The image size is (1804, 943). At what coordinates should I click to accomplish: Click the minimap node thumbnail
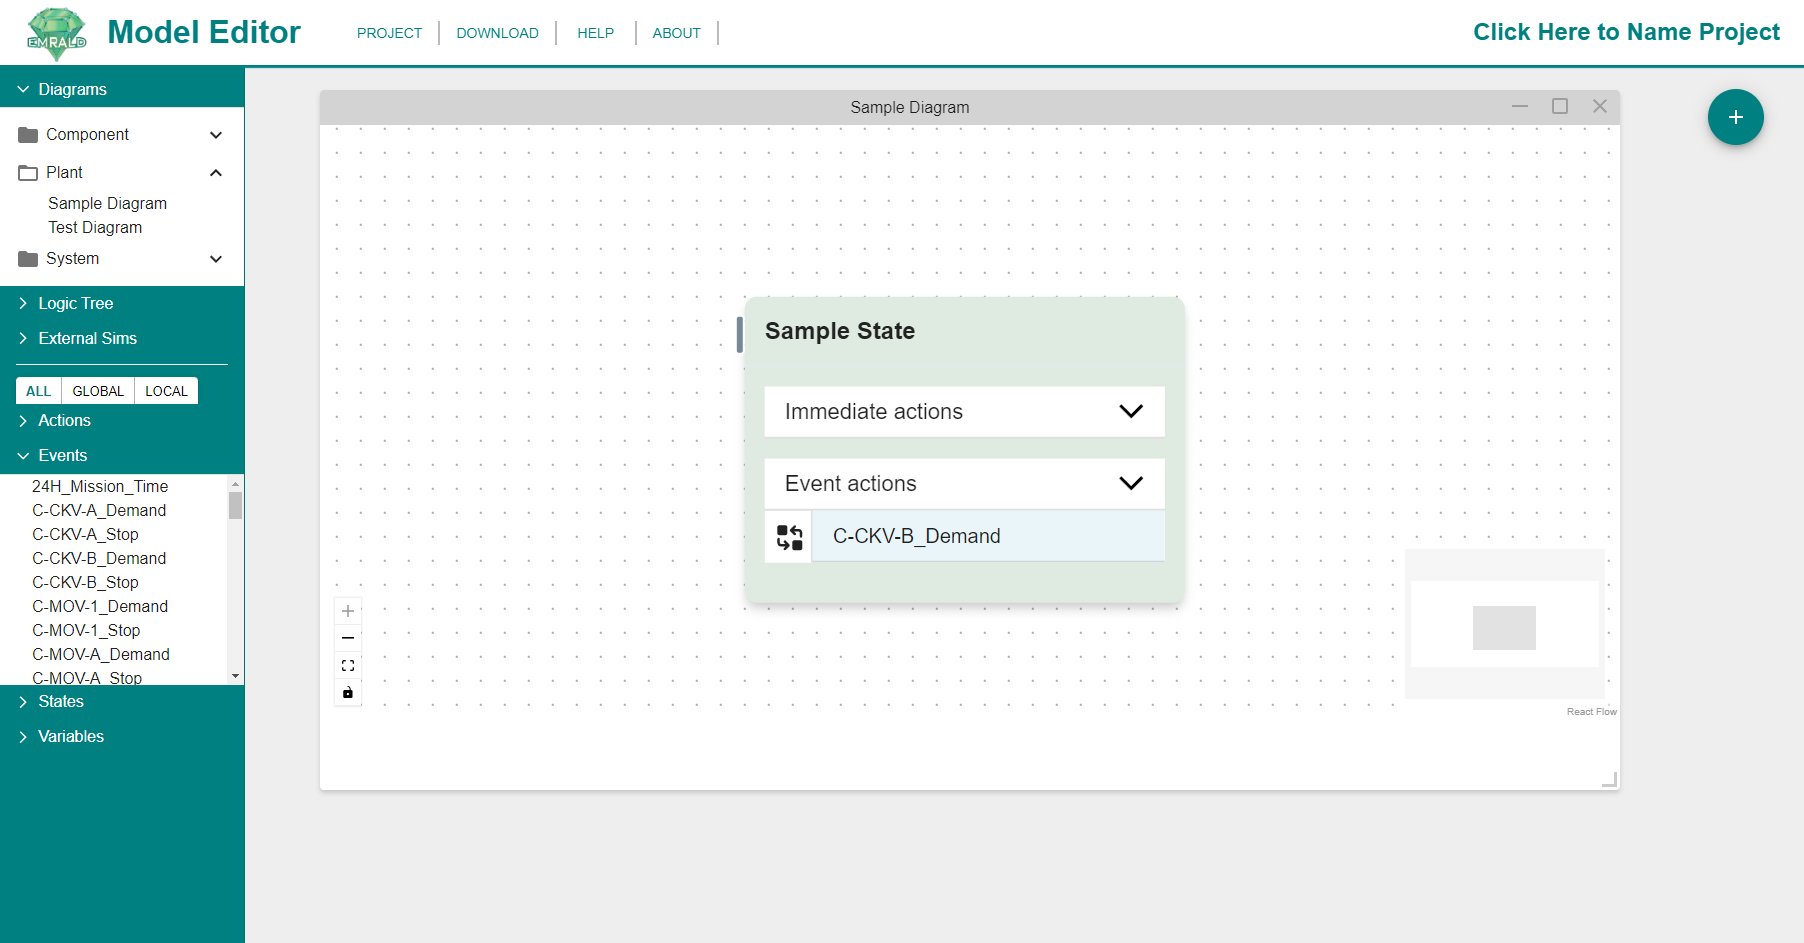click(x=1504, y=628)
